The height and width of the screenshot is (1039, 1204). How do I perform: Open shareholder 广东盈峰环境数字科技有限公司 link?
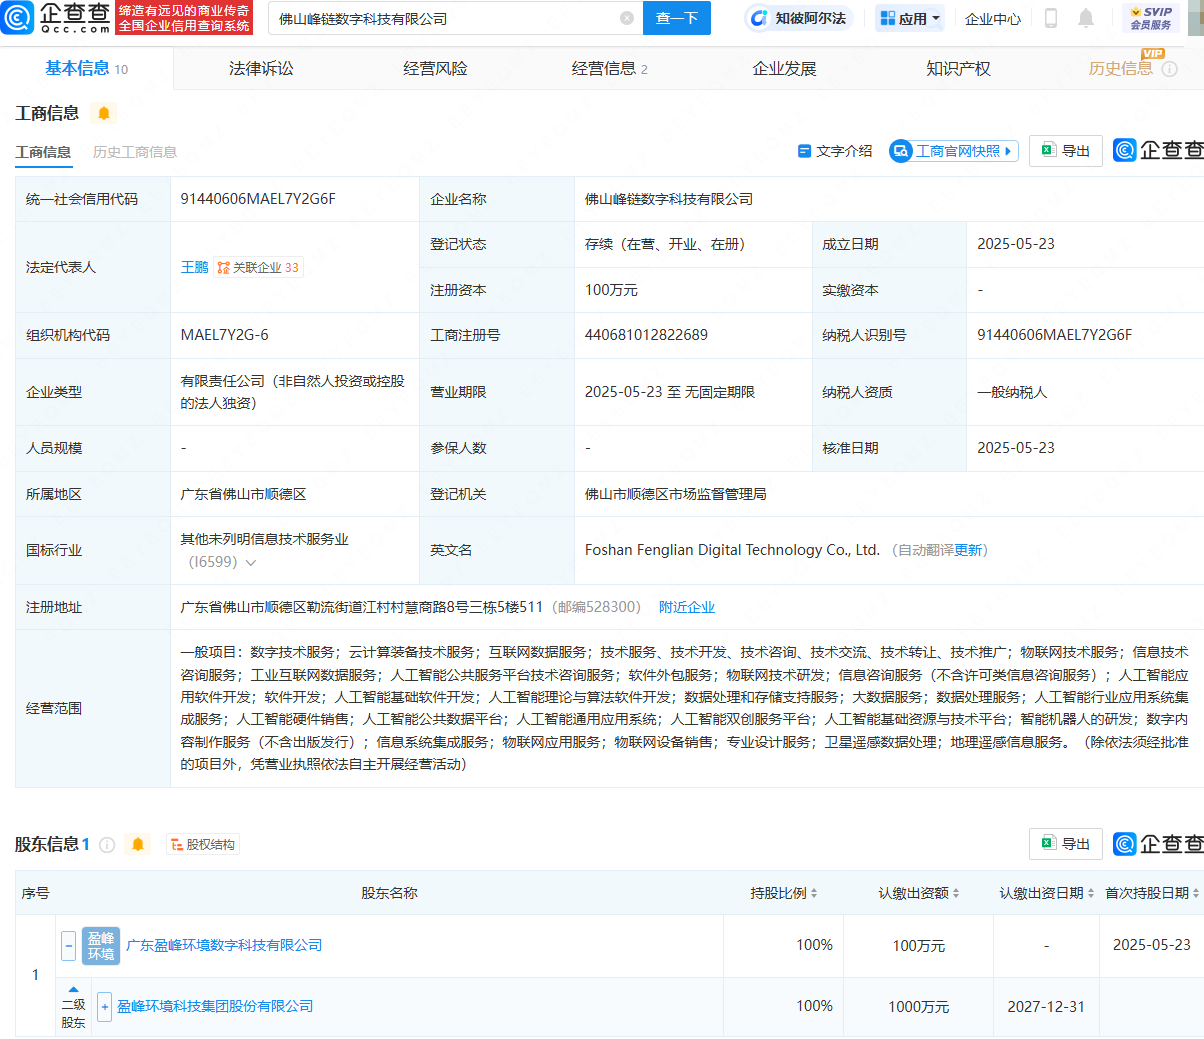(224, 945)
